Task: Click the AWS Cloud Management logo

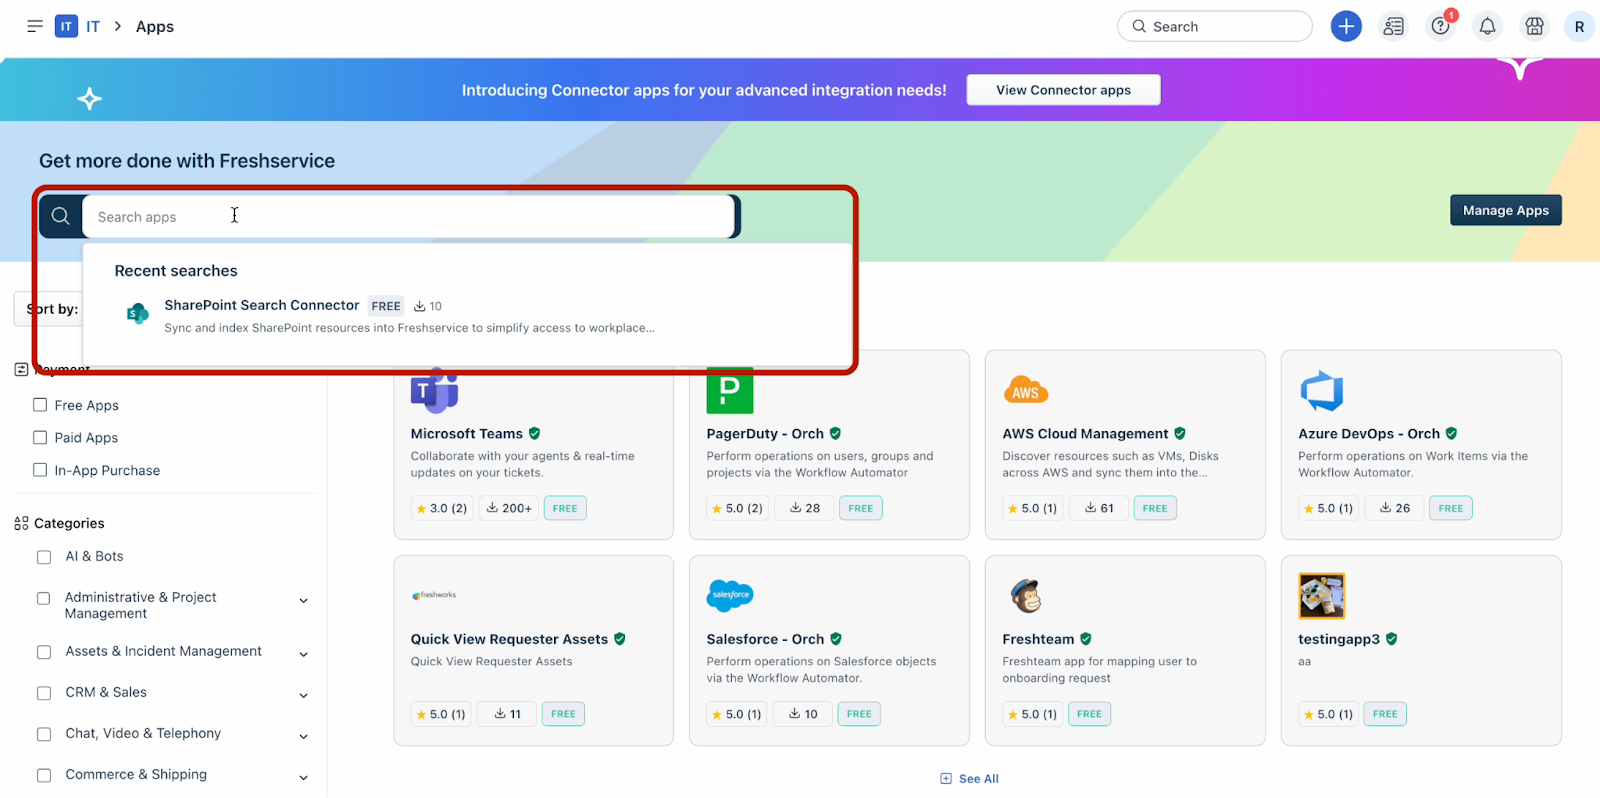Action: coord(1026,391)
